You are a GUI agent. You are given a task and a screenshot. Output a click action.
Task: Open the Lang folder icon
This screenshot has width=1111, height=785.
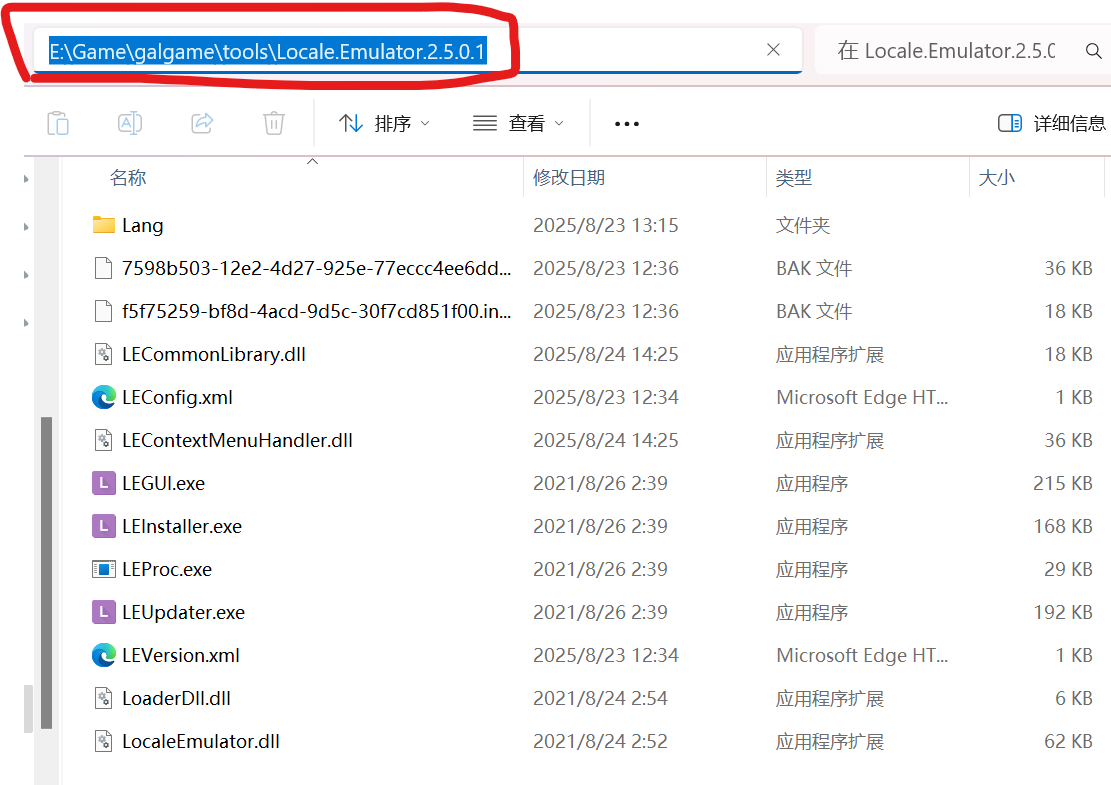[105, 225]
